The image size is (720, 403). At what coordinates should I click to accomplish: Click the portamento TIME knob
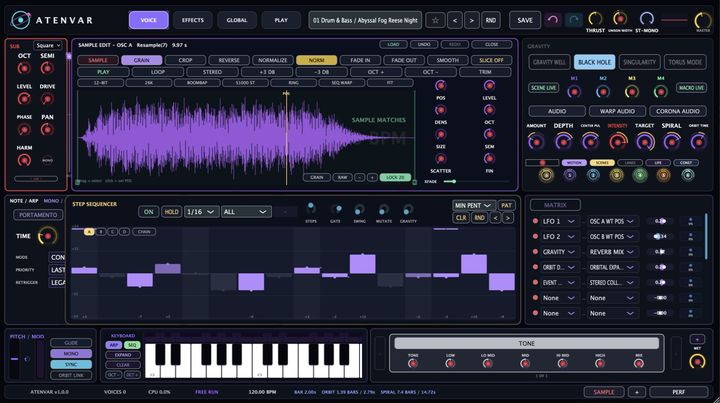pos(47,236)
